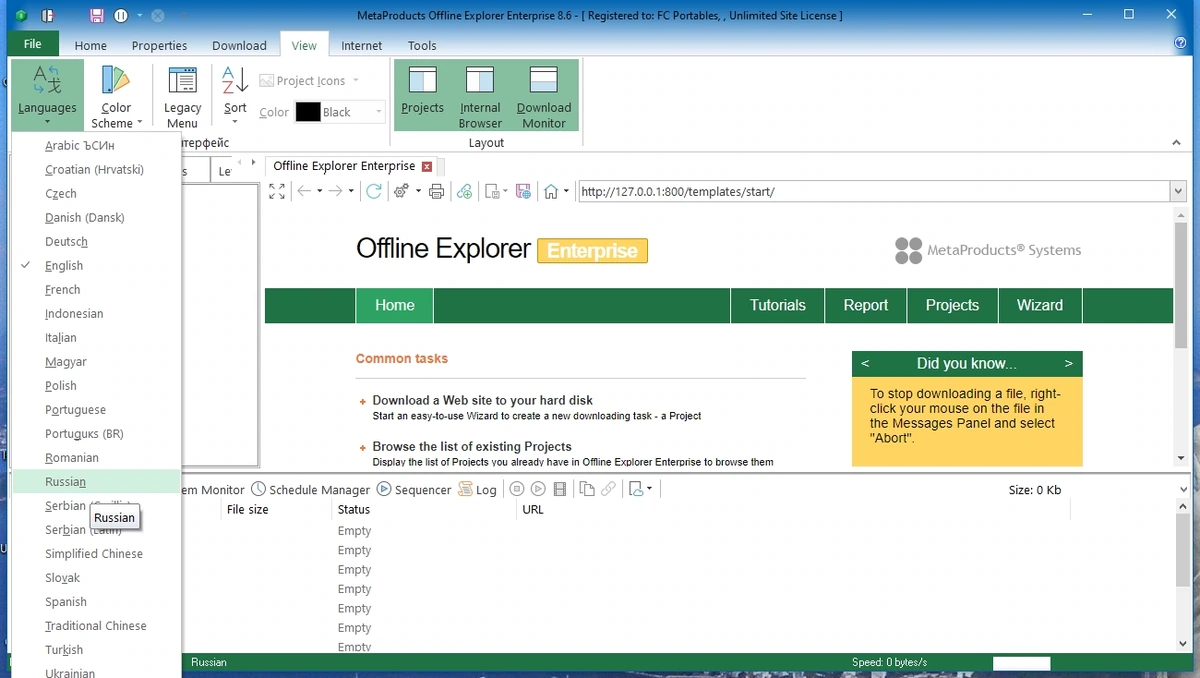Open the Wizard page link
This screenshot has height=678, width=1200.
coord(1040,306)
